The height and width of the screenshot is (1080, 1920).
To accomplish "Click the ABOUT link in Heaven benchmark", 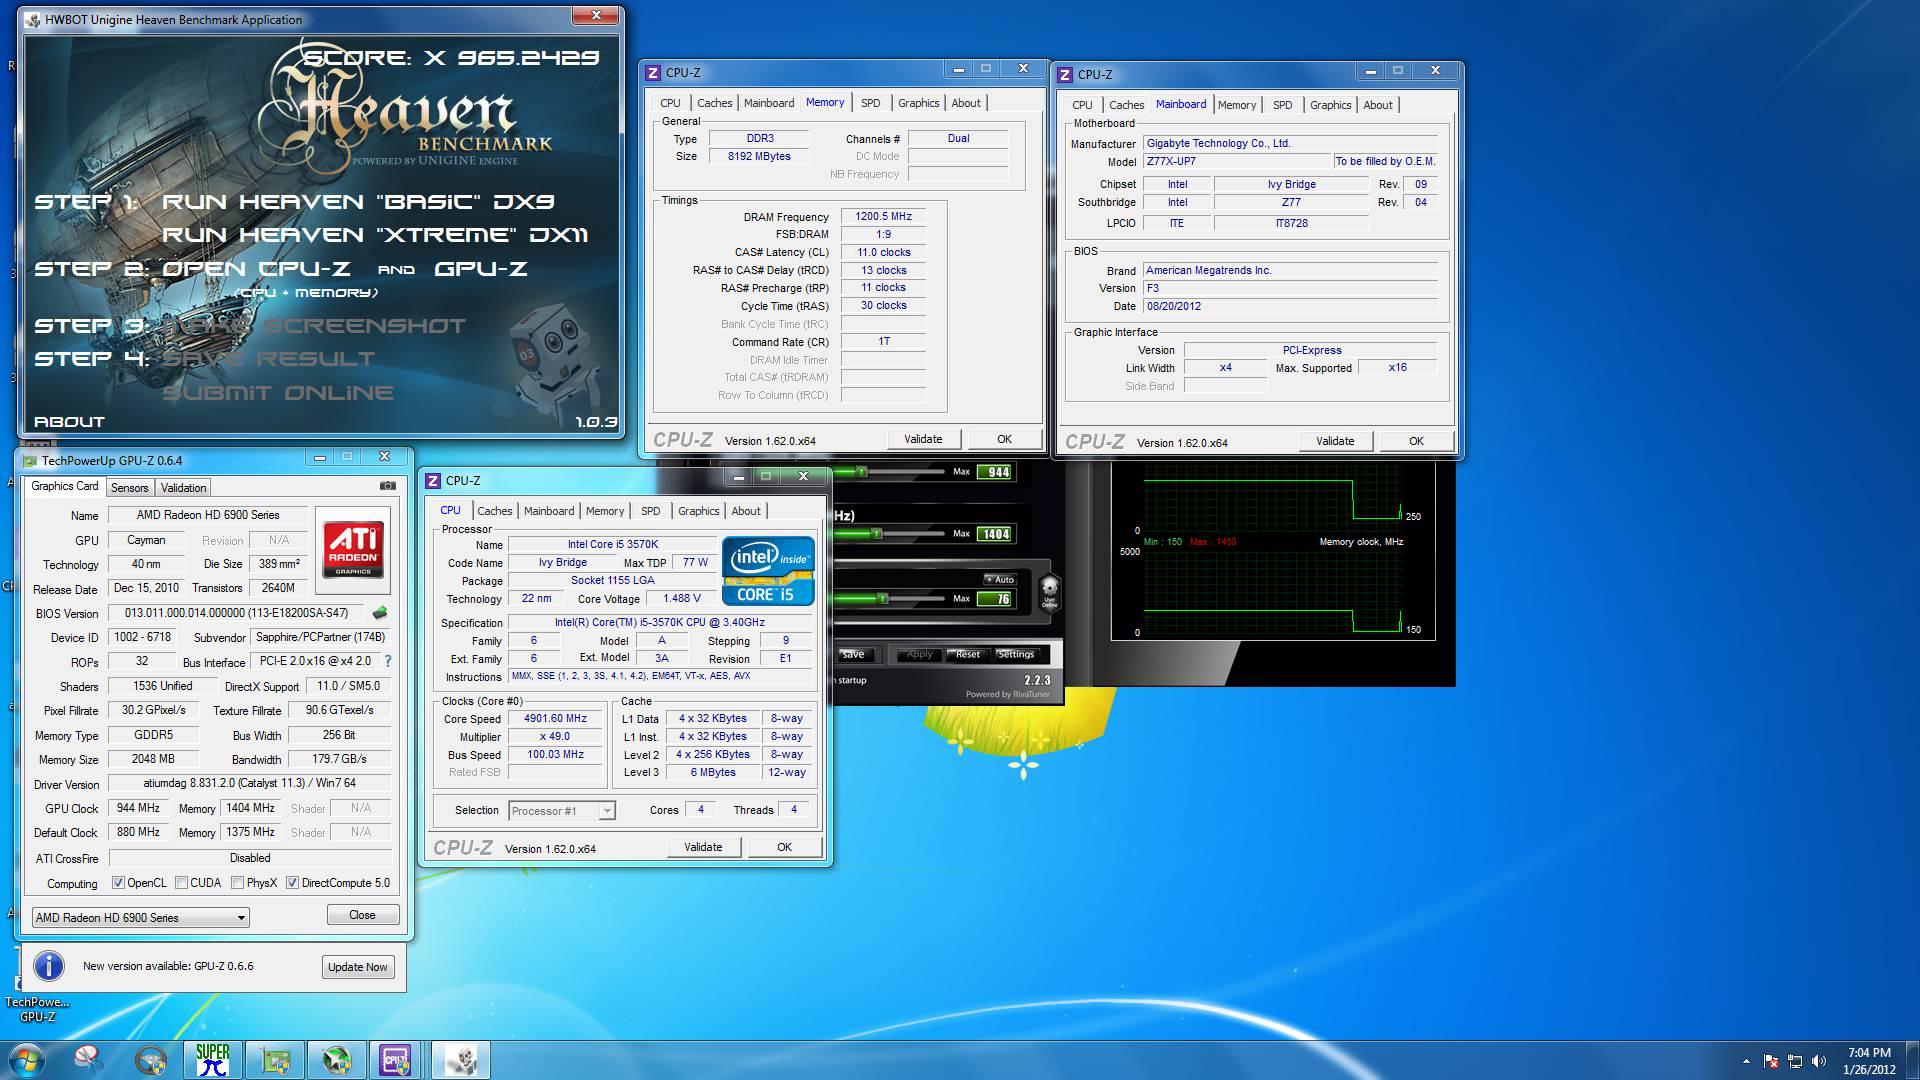I will point(69,422).
